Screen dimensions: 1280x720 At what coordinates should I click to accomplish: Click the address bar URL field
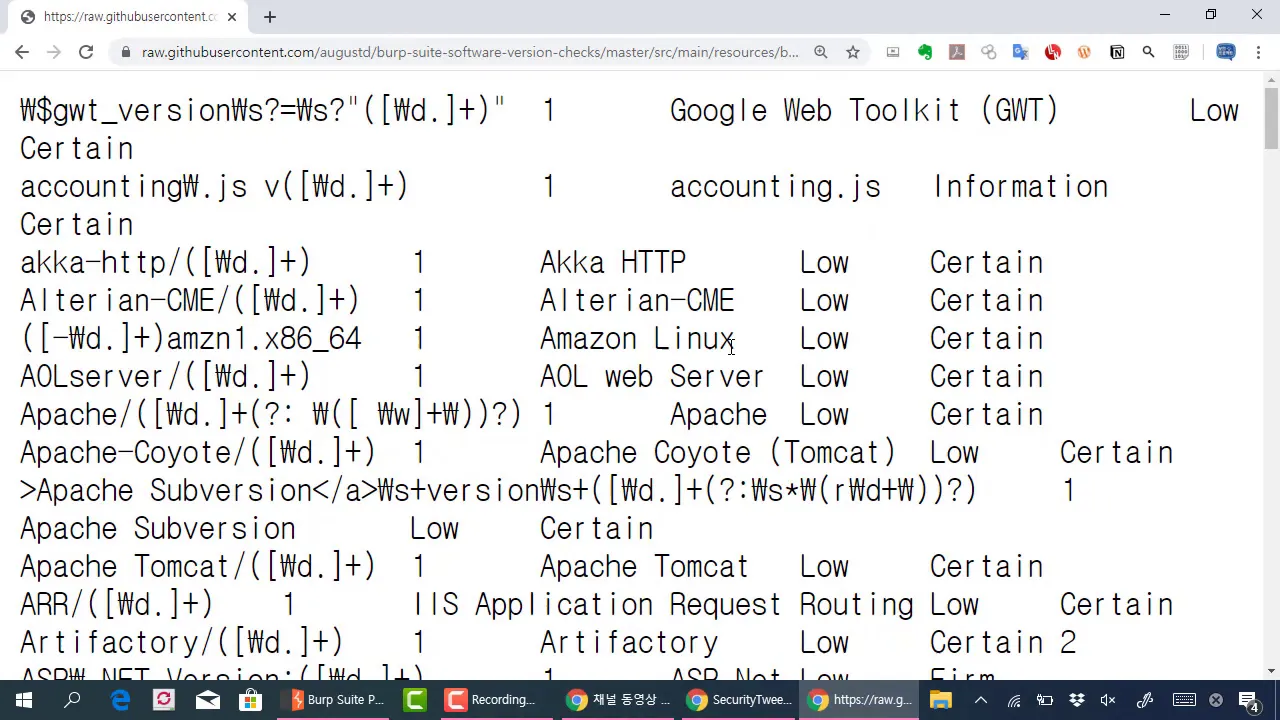tap(470, 52)
